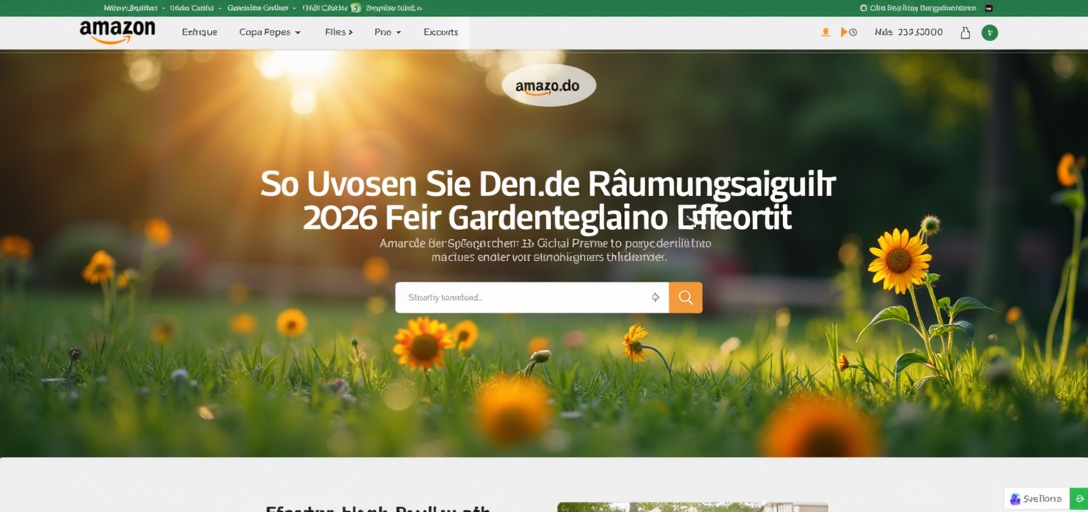Viewport: 1088px width, 512px height.
Task: Open the Flies navigation menu item
Action: pos(339,32)
